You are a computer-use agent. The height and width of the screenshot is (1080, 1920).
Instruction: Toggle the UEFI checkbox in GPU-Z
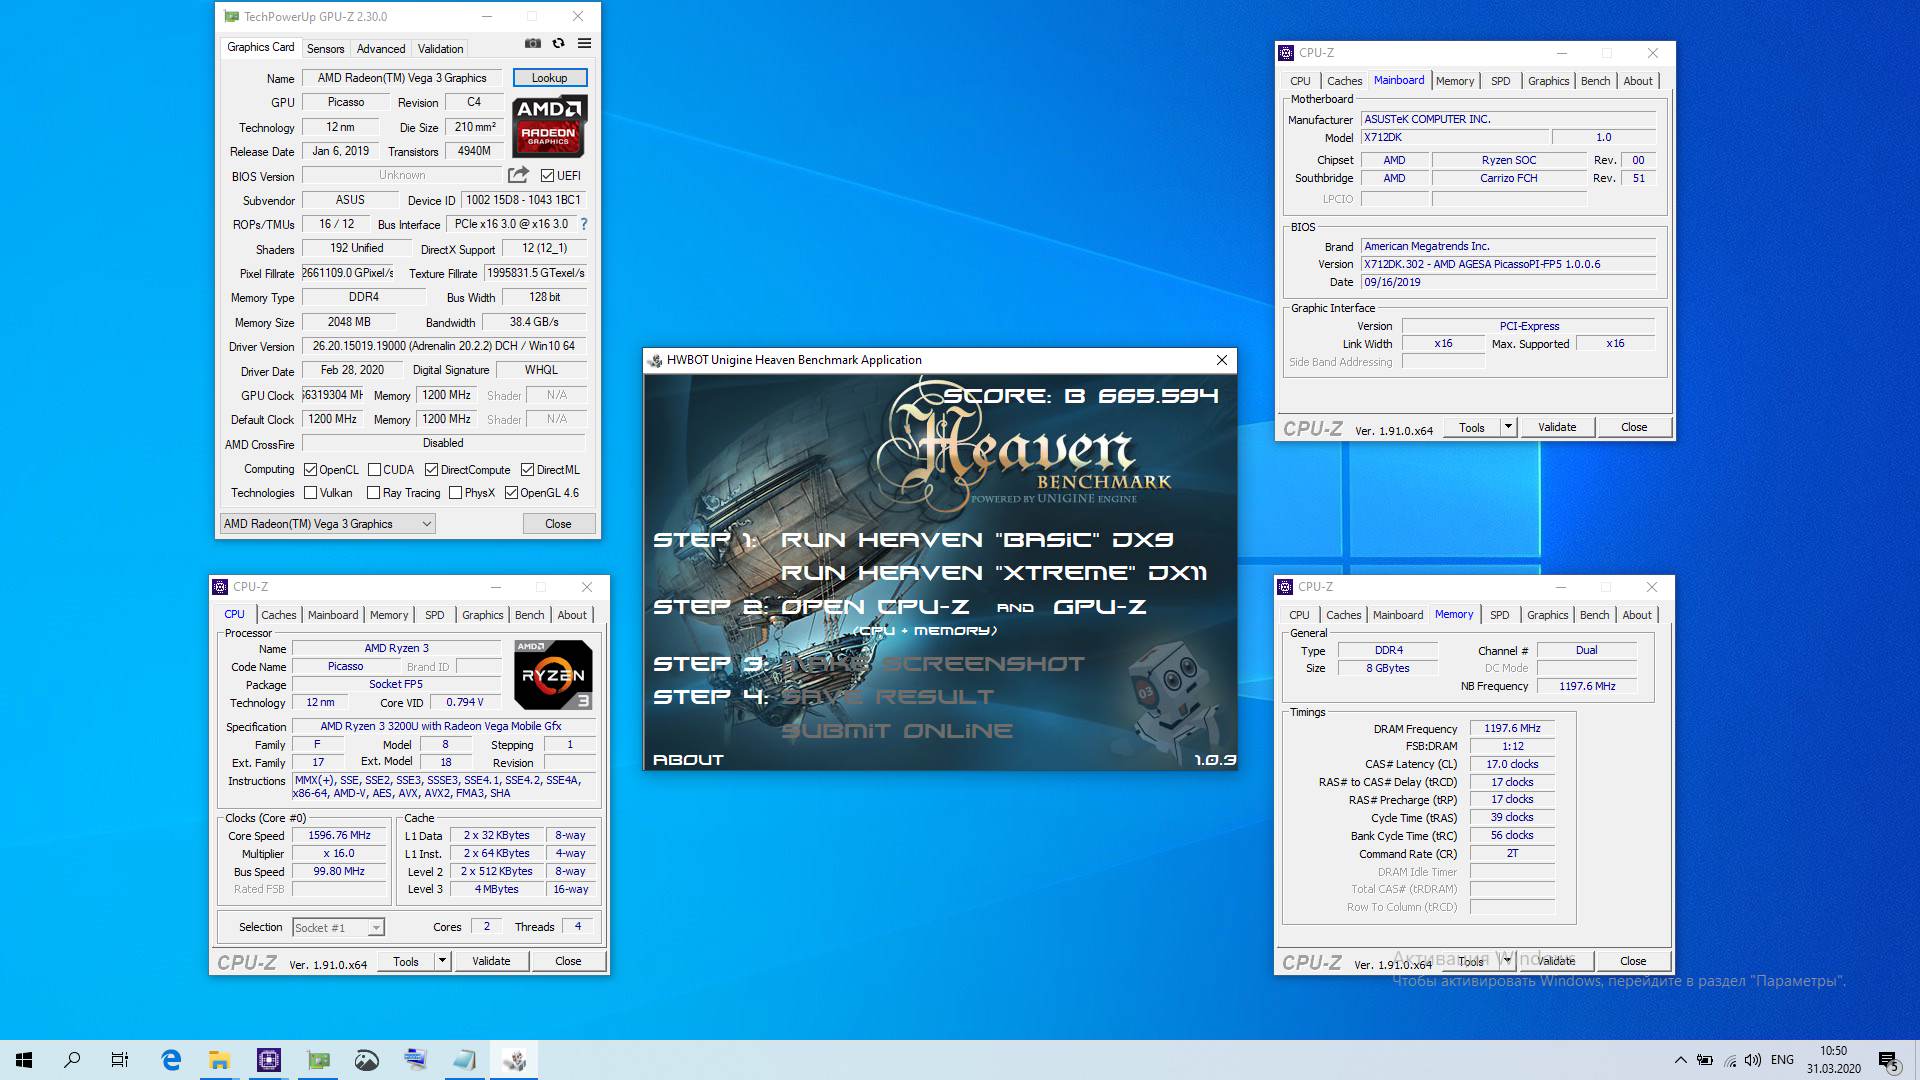547,176
